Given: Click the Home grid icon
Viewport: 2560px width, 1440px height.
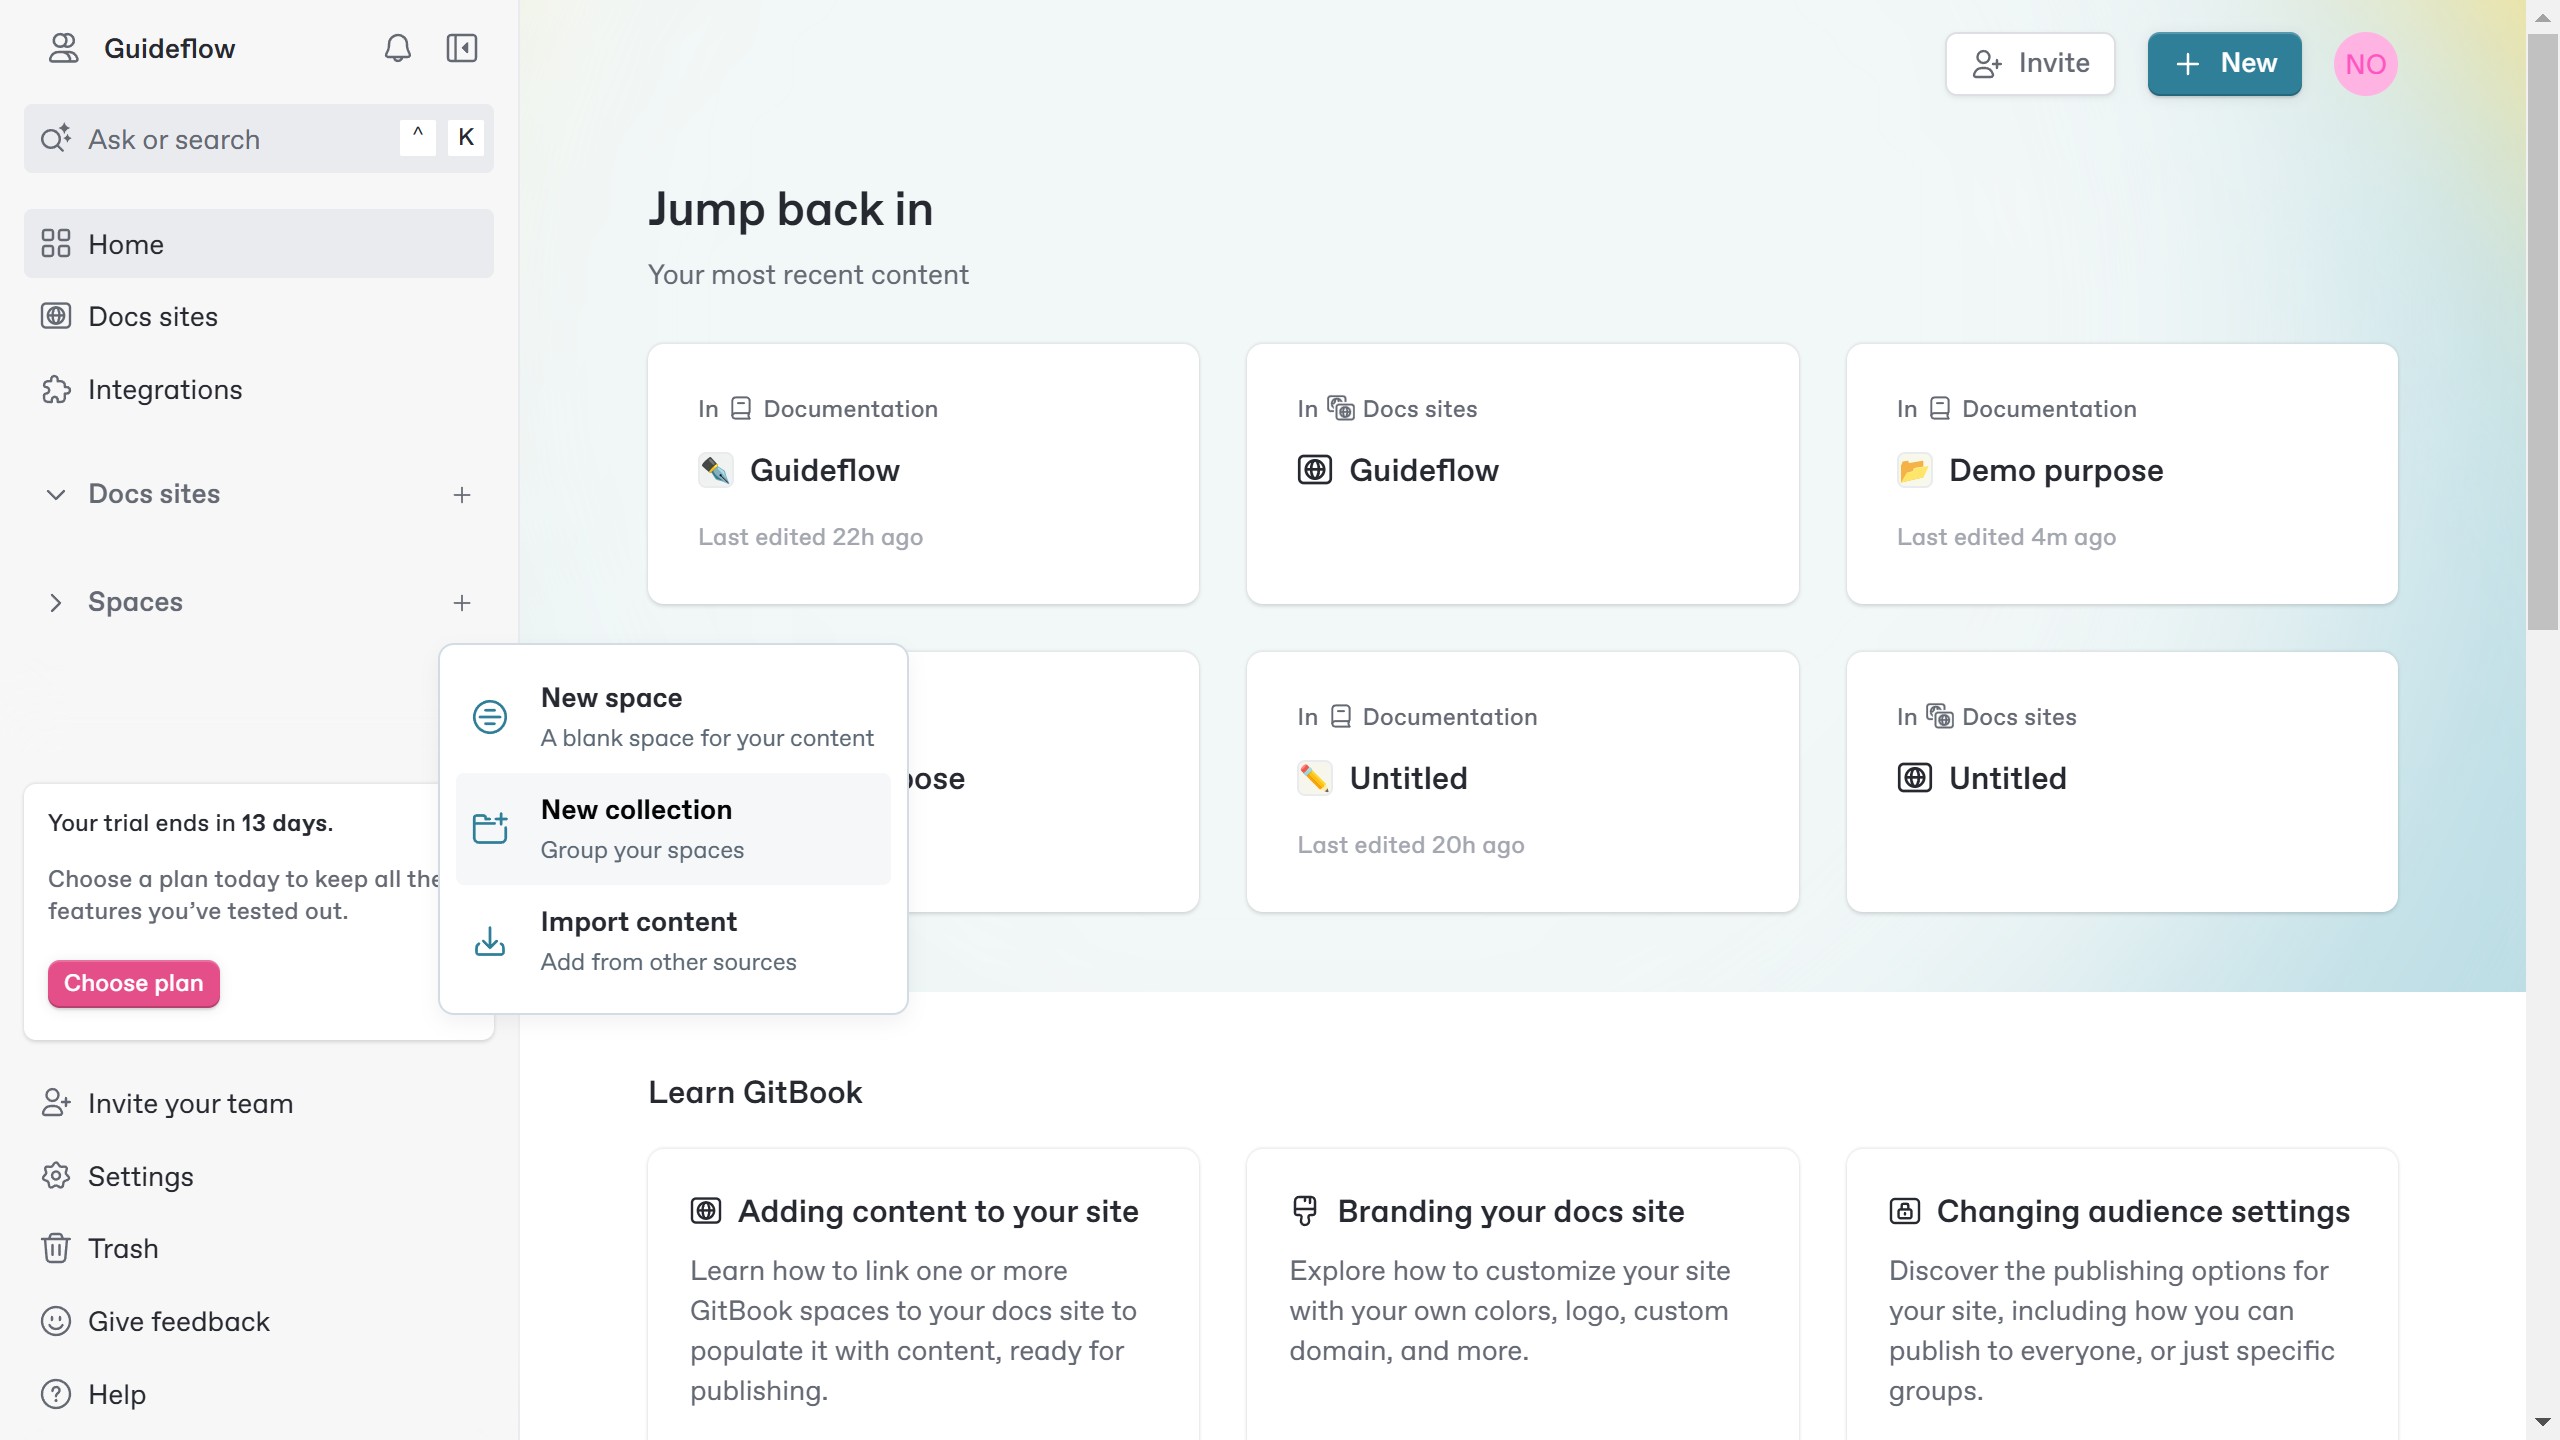Looking at the screenshot, I should (56, 244).
